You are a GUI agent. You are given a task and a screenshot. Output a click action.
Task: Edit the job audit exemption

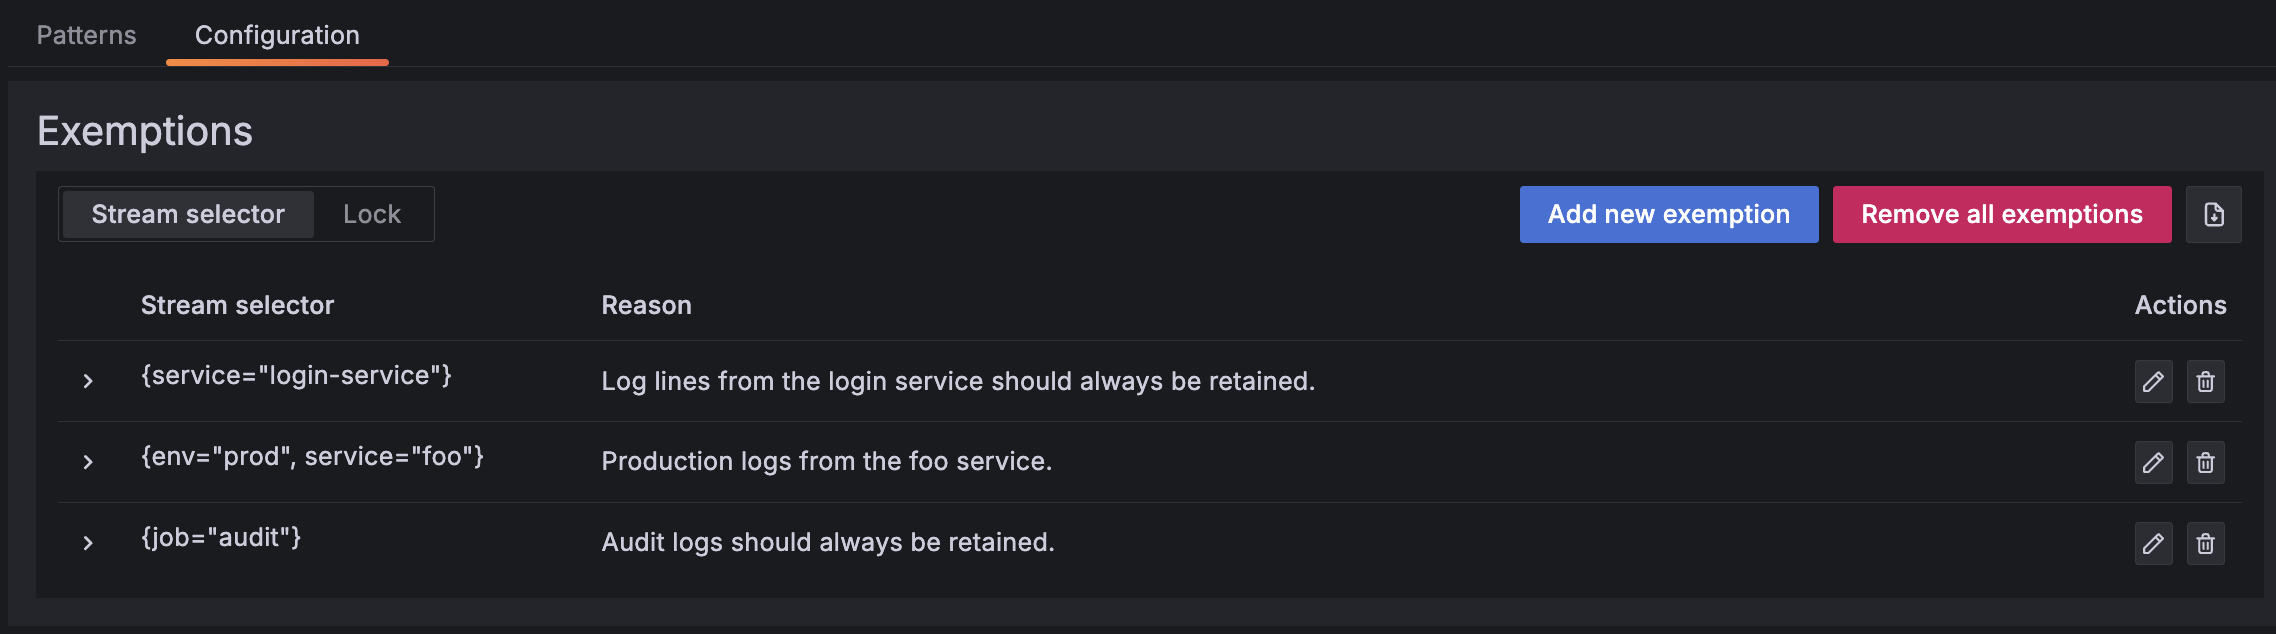(x=2153, y=543)
